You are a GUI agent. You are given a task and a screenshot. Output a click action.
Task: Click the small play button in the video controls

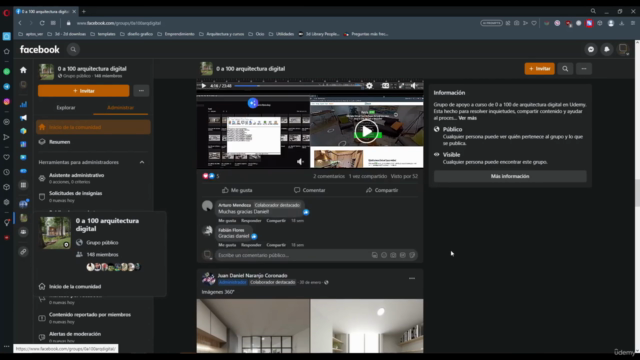[x=203, y=86]
